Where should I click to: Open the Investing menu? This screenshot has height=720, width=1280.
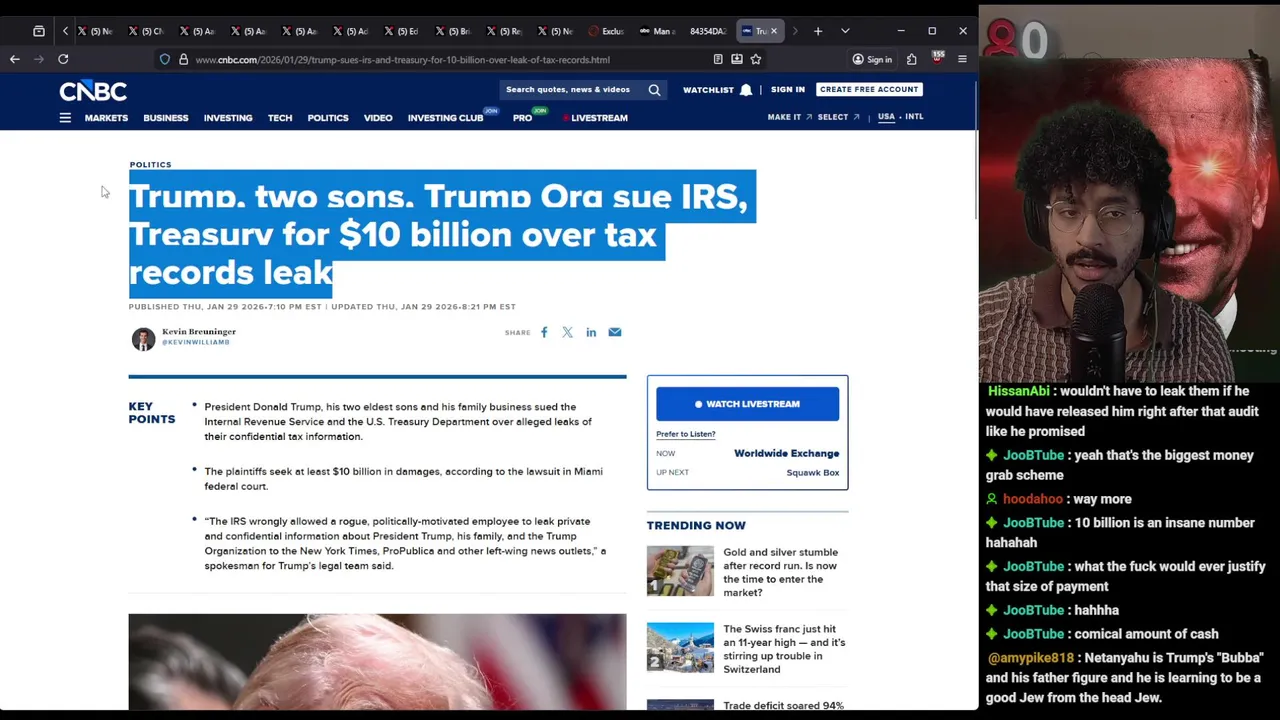pos(228,118)
